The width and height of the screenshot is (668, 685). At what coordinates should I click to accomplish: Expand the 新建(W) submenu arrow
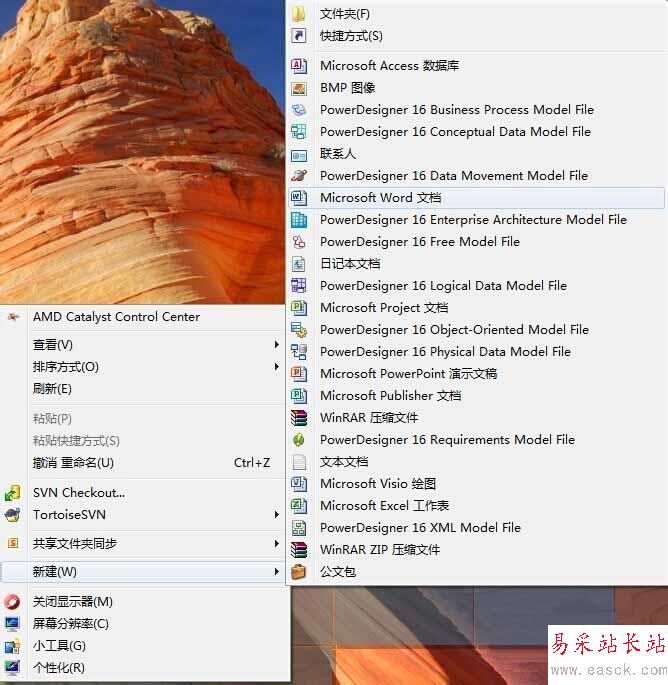click(277, 571)
